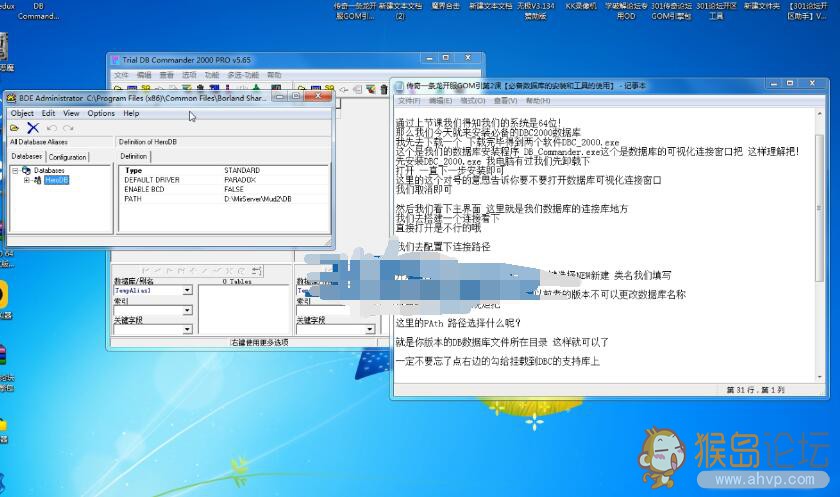Click the page icon beside the left arrow
Screen dimensions: 840x497
click(357, 89)
